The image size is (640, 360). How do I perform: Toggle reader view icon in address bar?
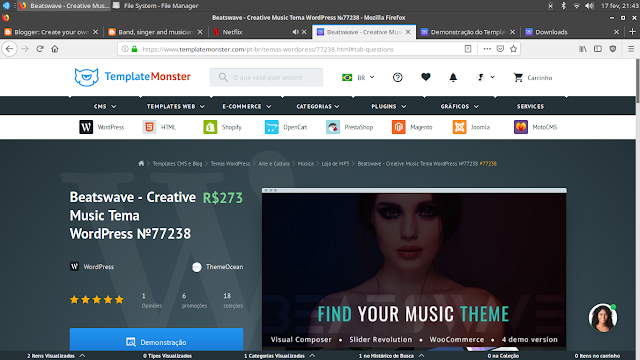point(468,49)
